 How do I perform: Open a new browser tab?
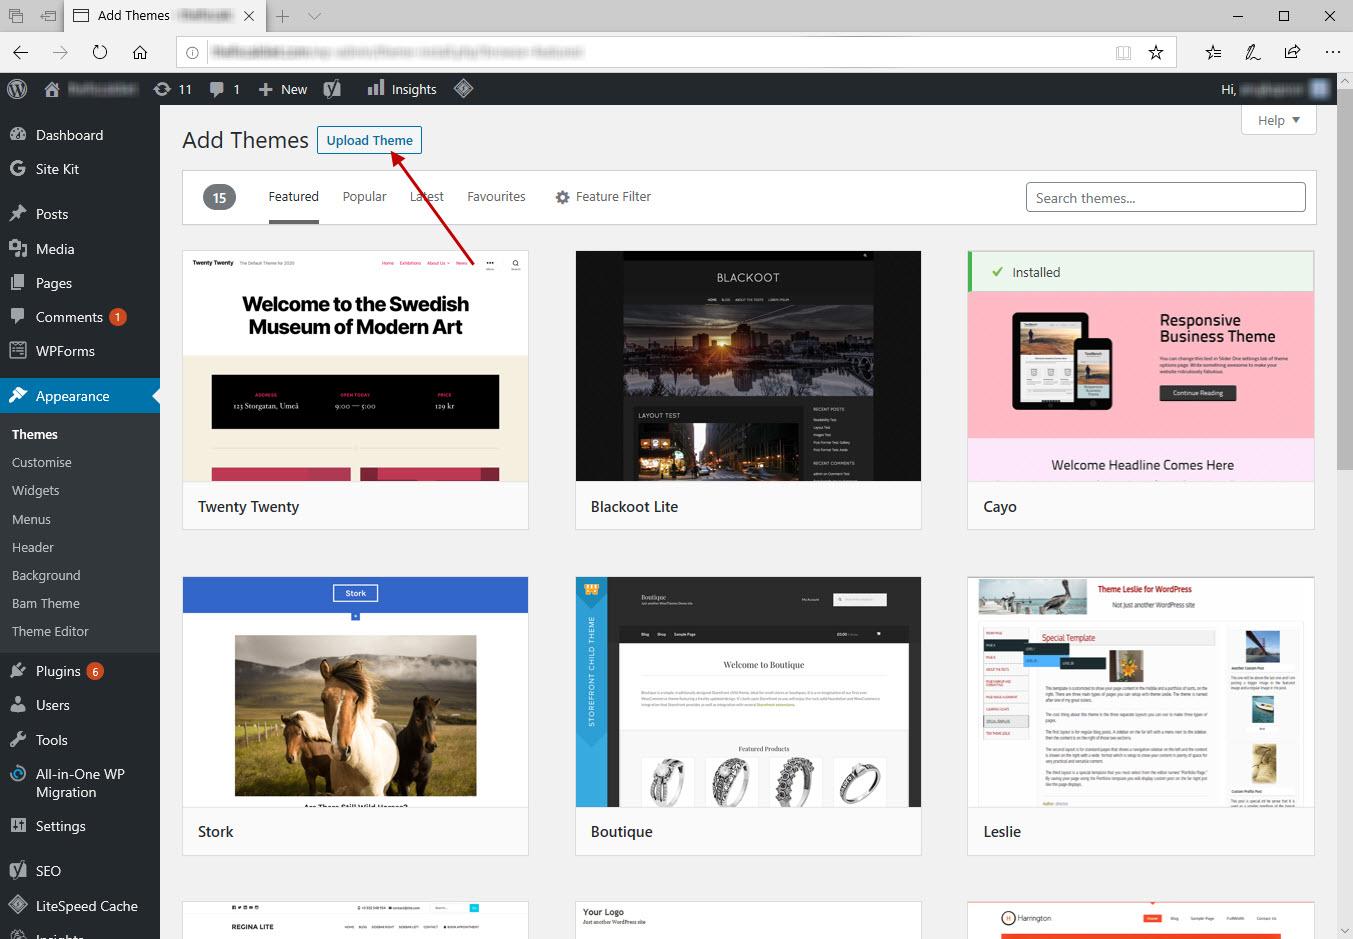[283, 16]
